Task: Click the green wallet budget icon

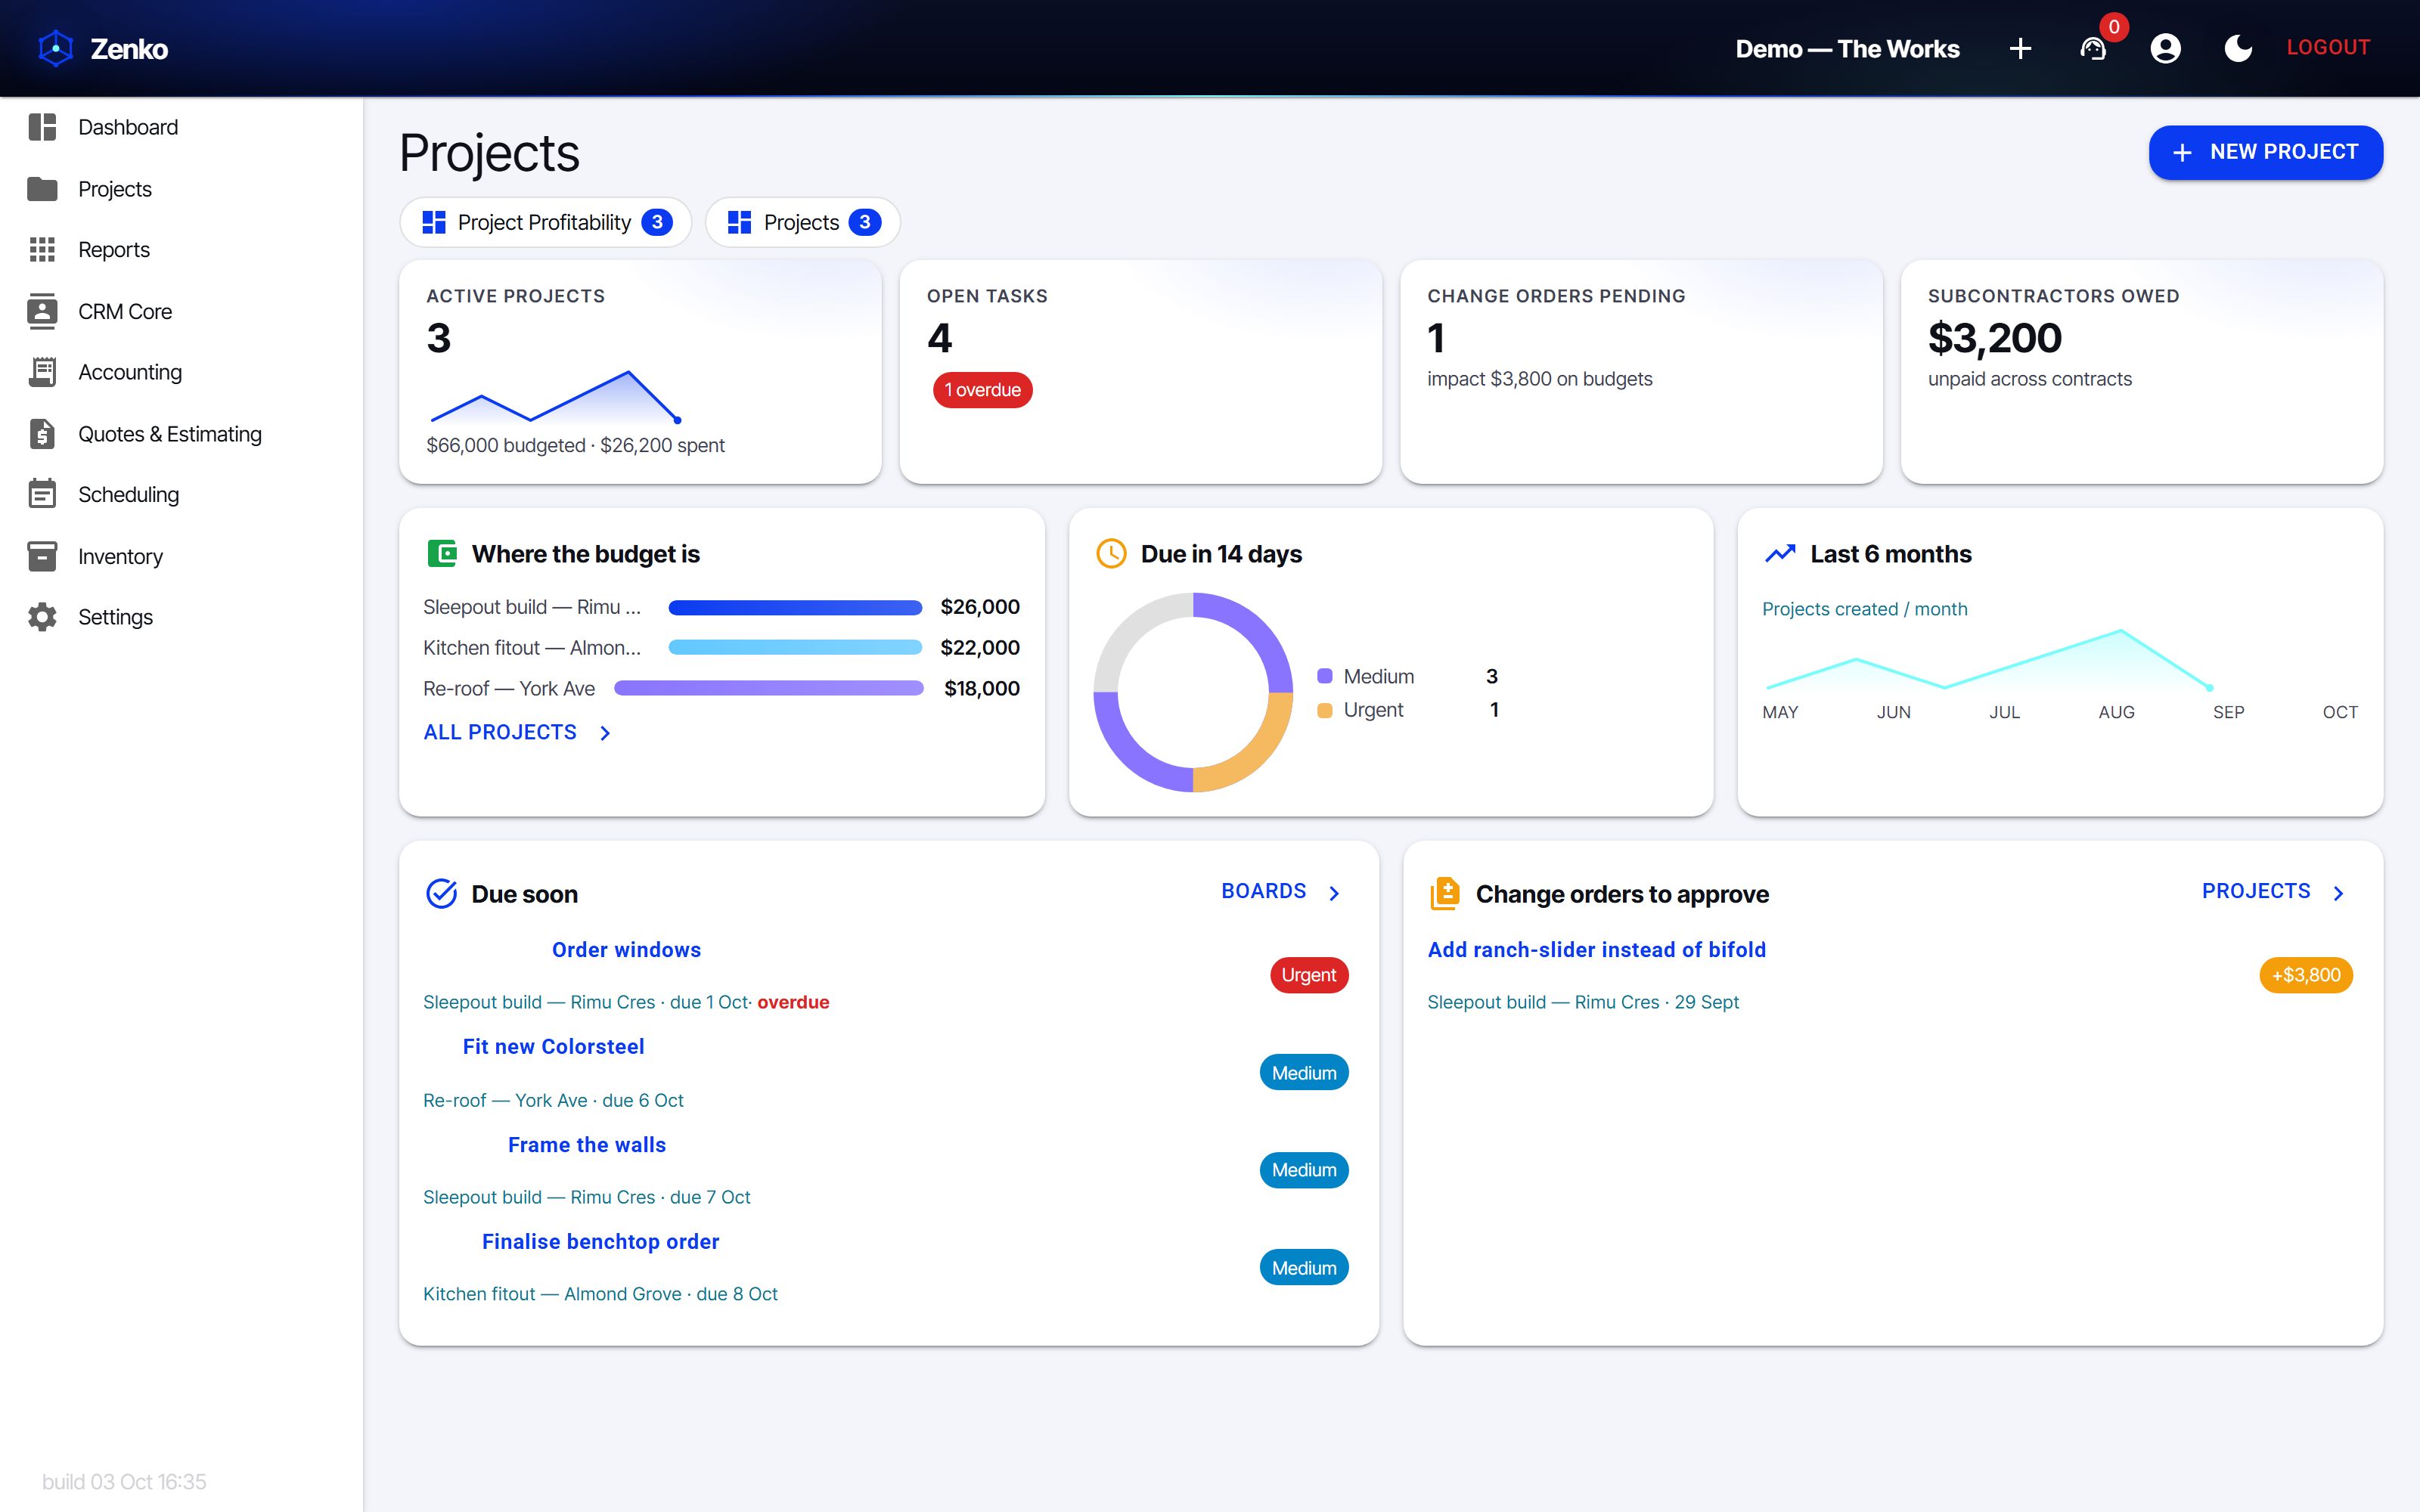Action: click(x=442, y=553)
